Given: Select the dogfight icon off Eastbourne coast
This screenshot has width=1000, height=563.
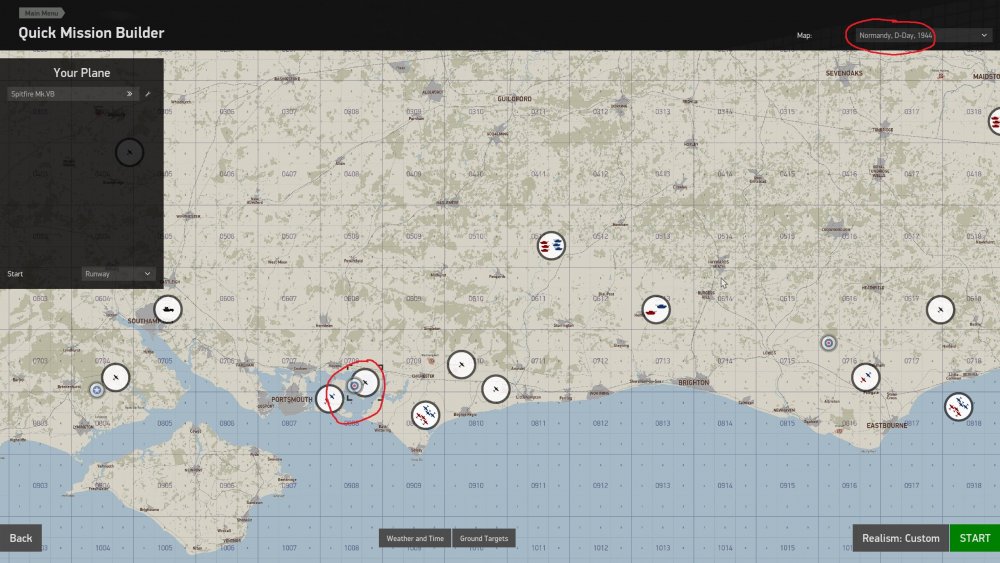Looking at the screenshot, I should coord(958,406).
